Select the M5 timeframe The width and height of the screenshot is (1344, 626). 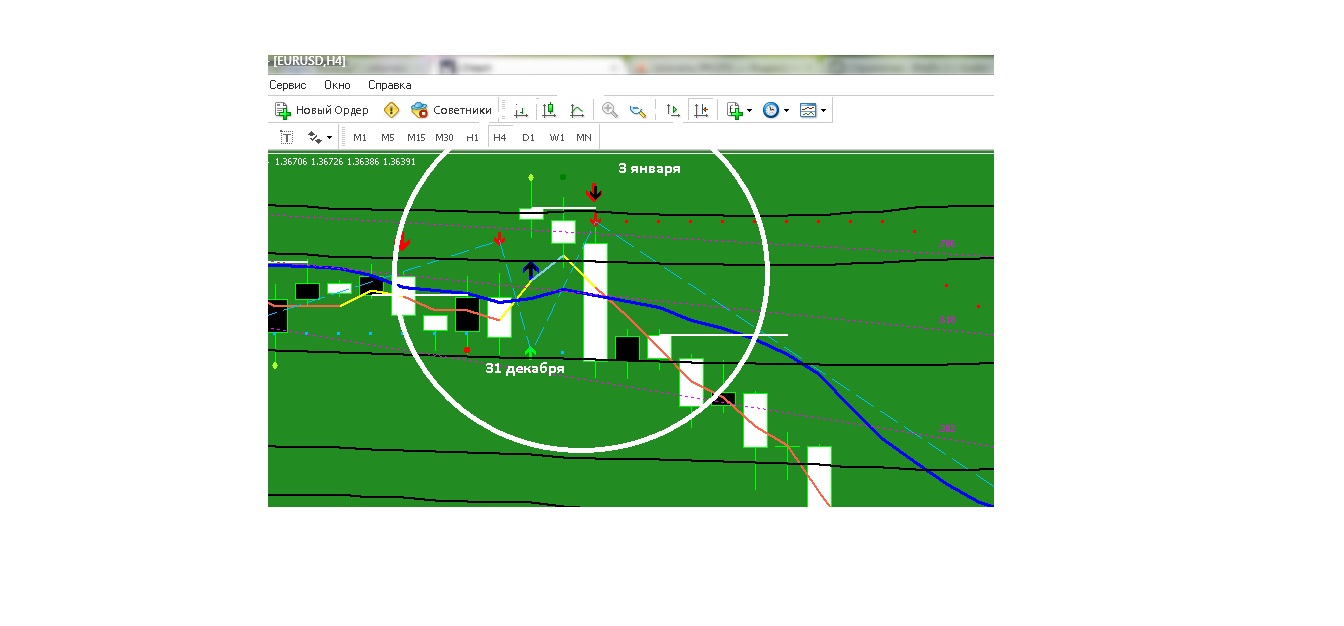click(x=388, y=137)
